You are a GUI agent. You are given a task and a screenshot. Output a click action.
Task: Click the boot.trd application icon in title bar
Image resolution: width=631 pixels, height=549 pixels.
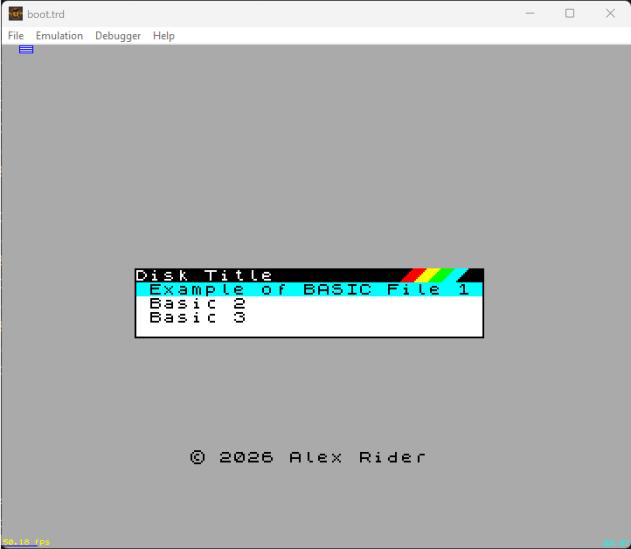pos(16,13)
